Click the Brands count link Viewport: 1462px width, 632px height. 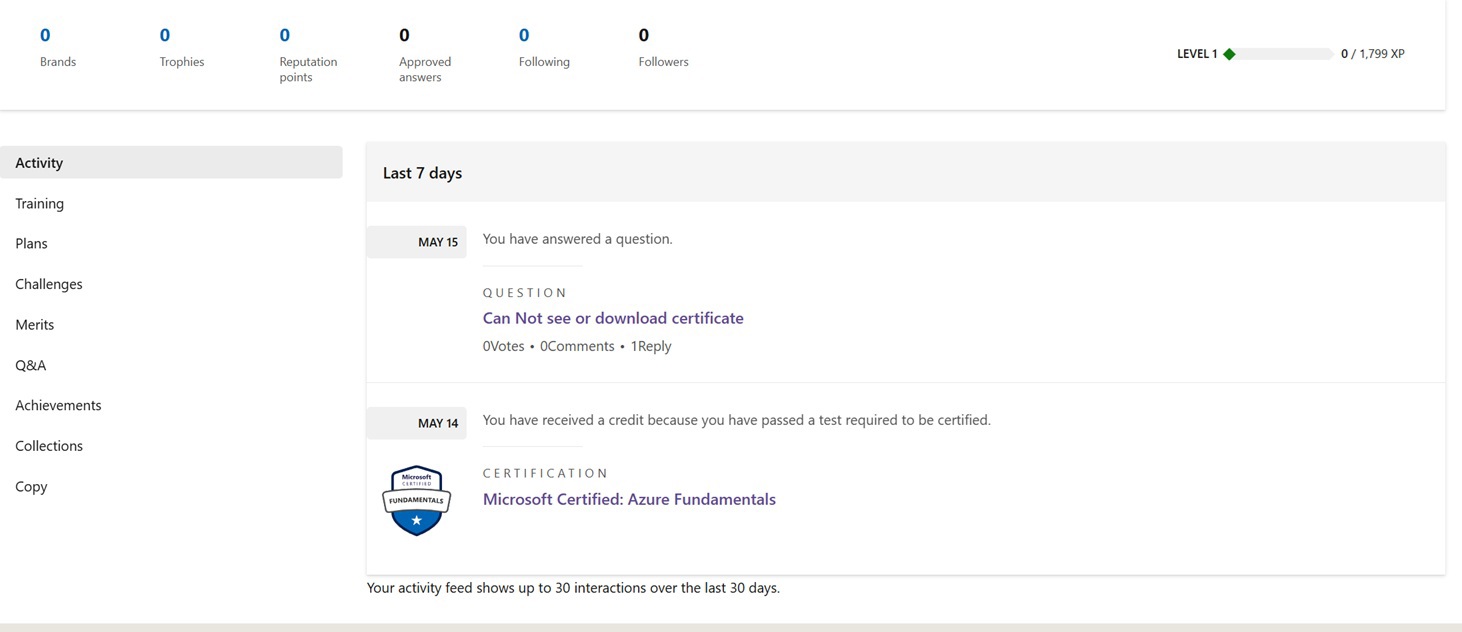click(45, 35)
